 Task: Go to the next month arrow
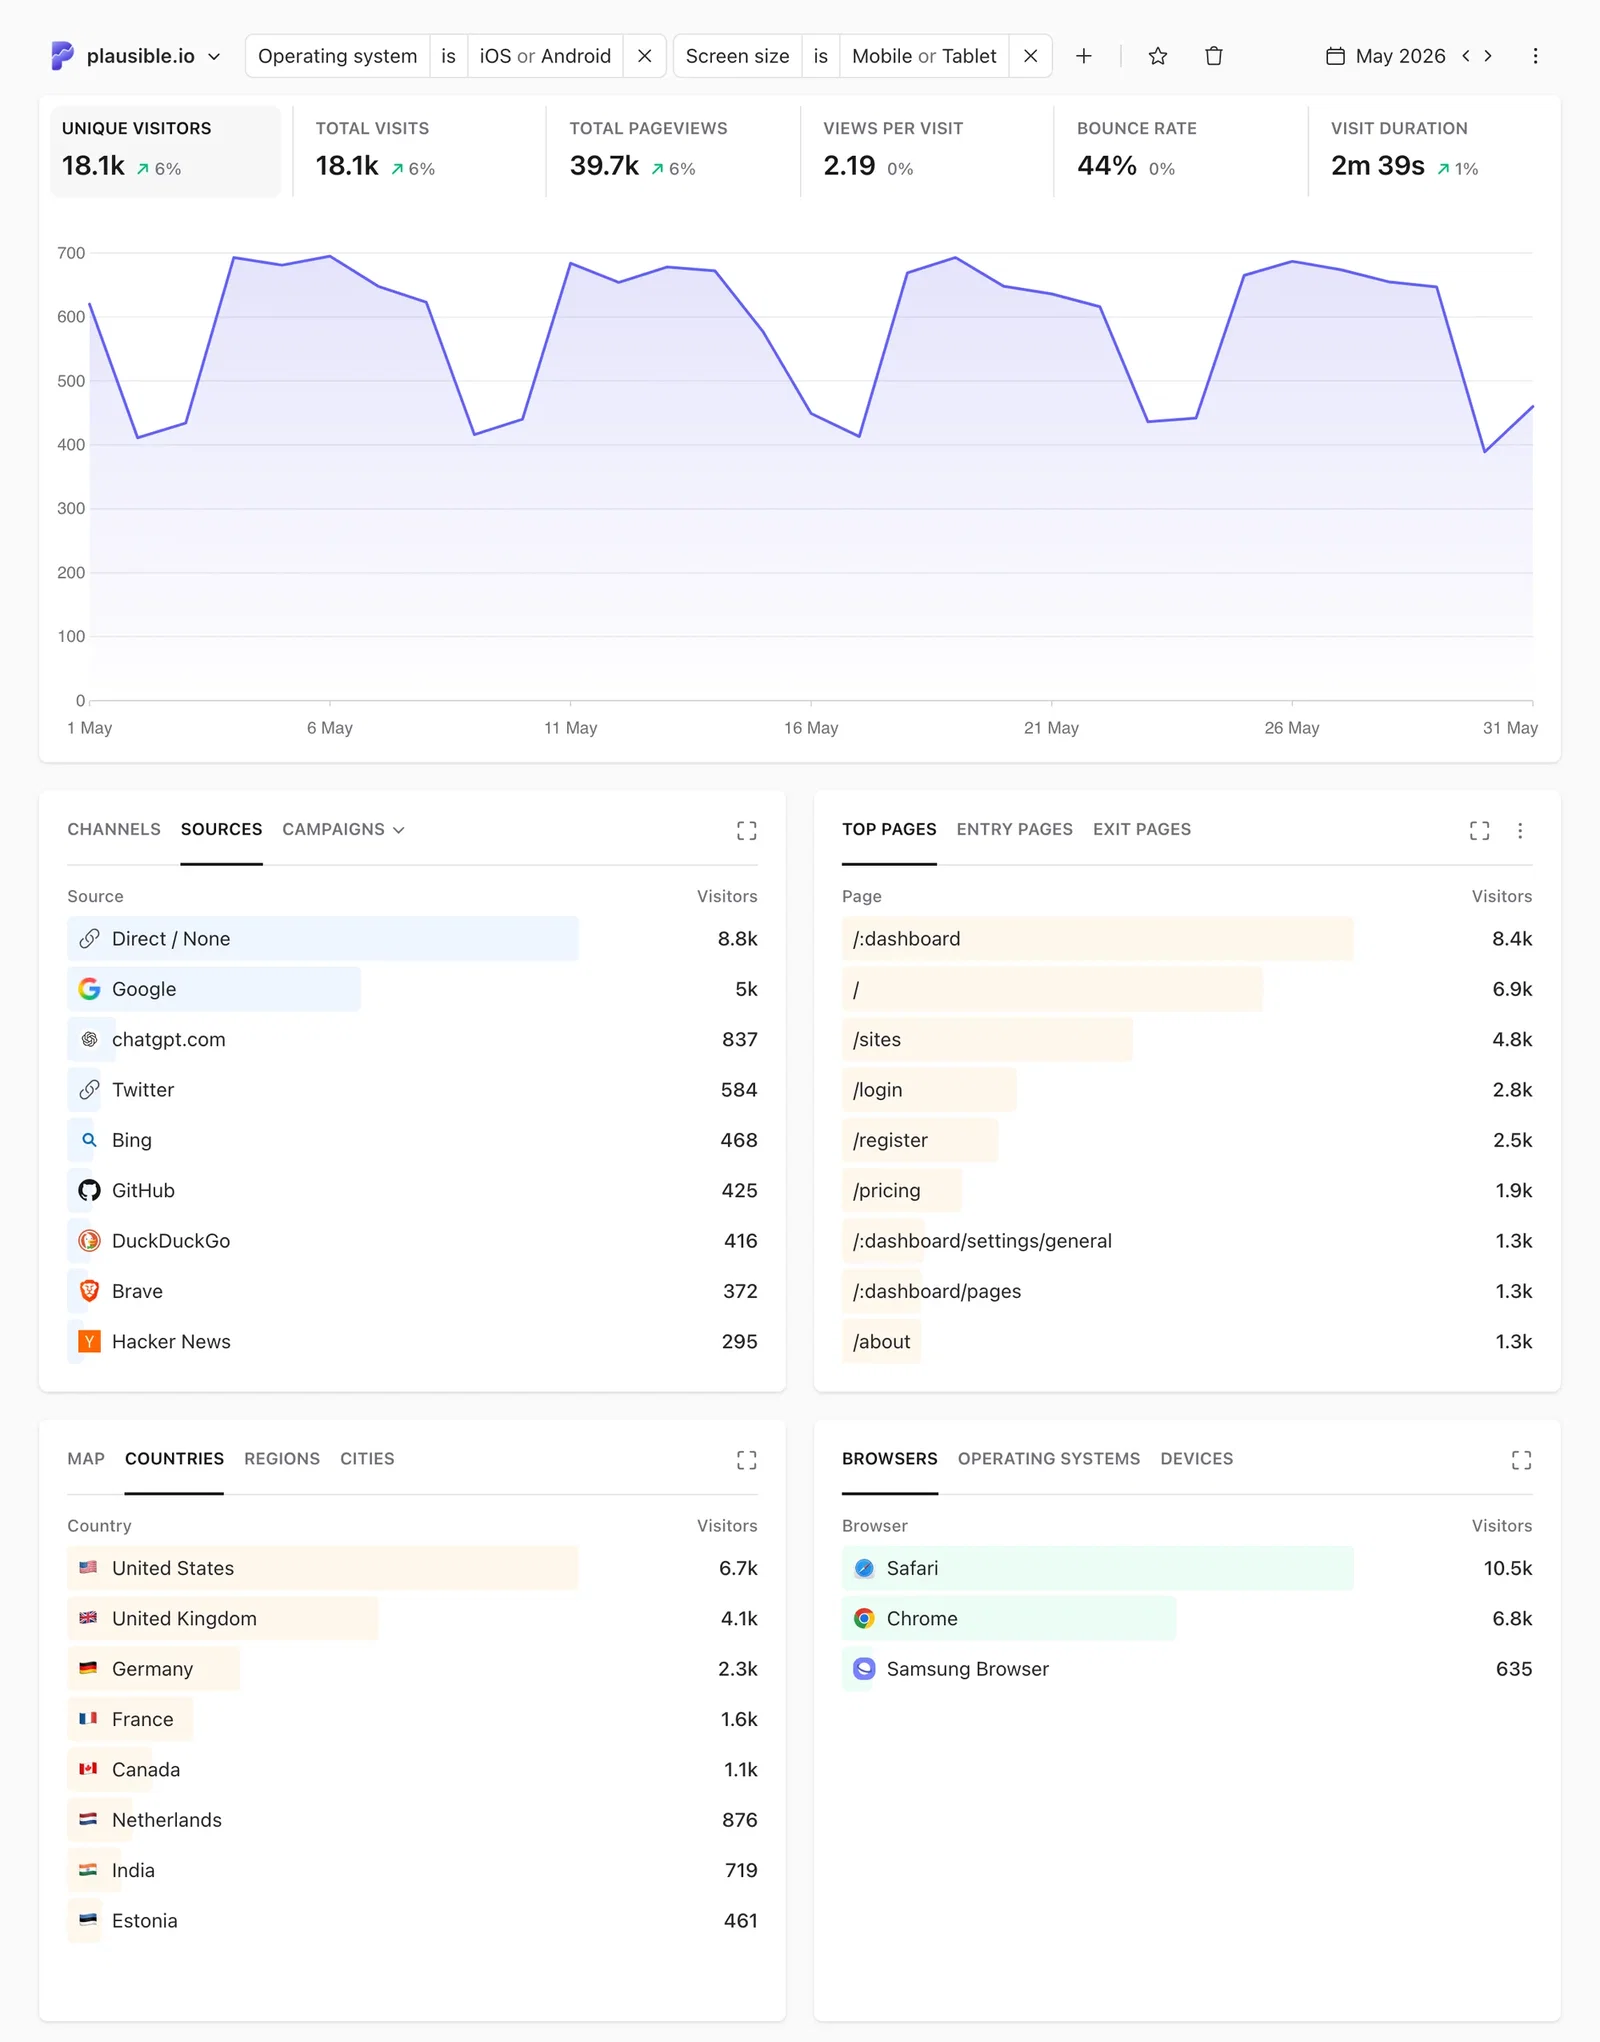[x=1488, y=56]
